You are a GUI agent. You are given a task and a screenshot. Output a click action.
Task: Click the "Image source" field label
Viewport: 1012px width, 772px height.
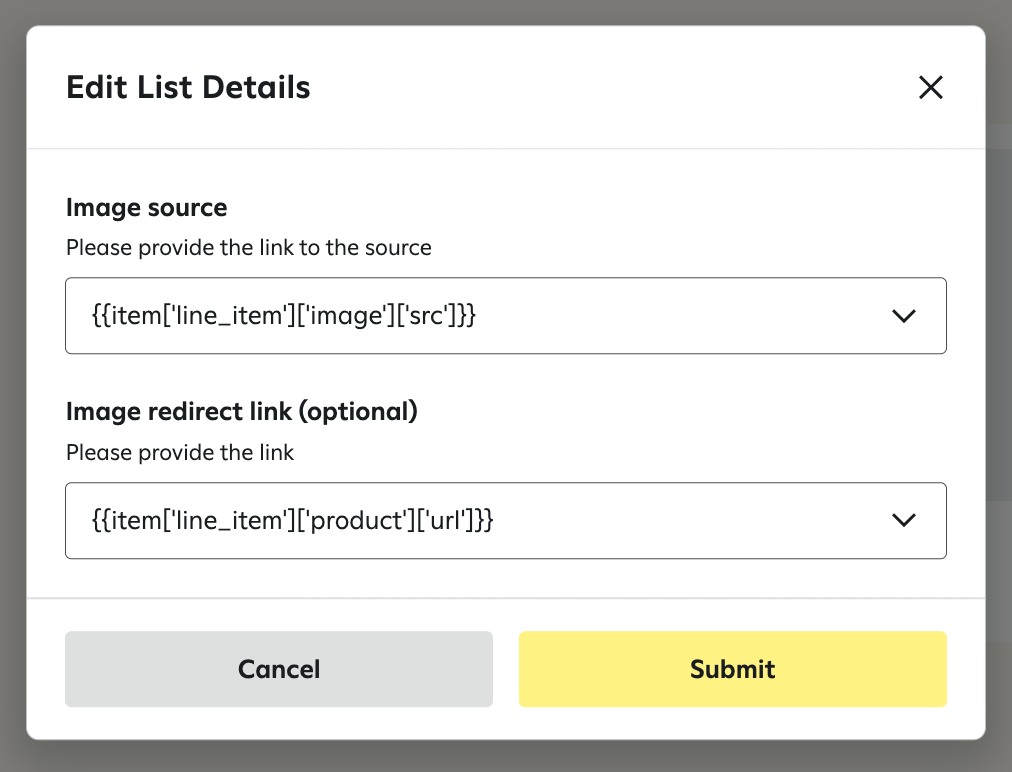tap(147, 208)
